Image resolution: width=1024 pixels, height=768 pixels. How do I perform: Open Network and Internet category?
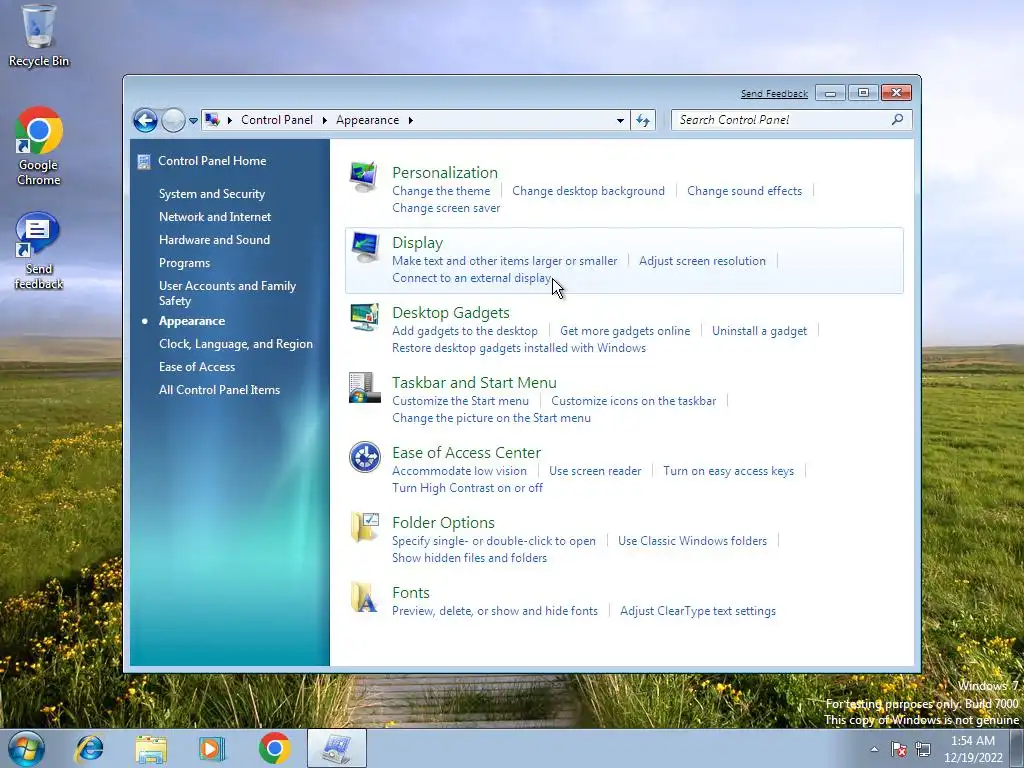(215, 217)
